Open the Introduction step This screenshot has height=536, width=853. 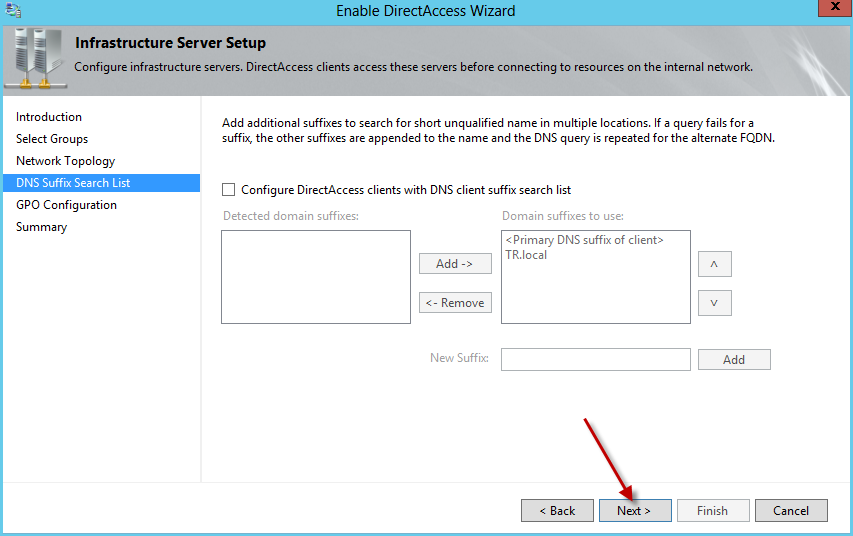click(49, 117)
